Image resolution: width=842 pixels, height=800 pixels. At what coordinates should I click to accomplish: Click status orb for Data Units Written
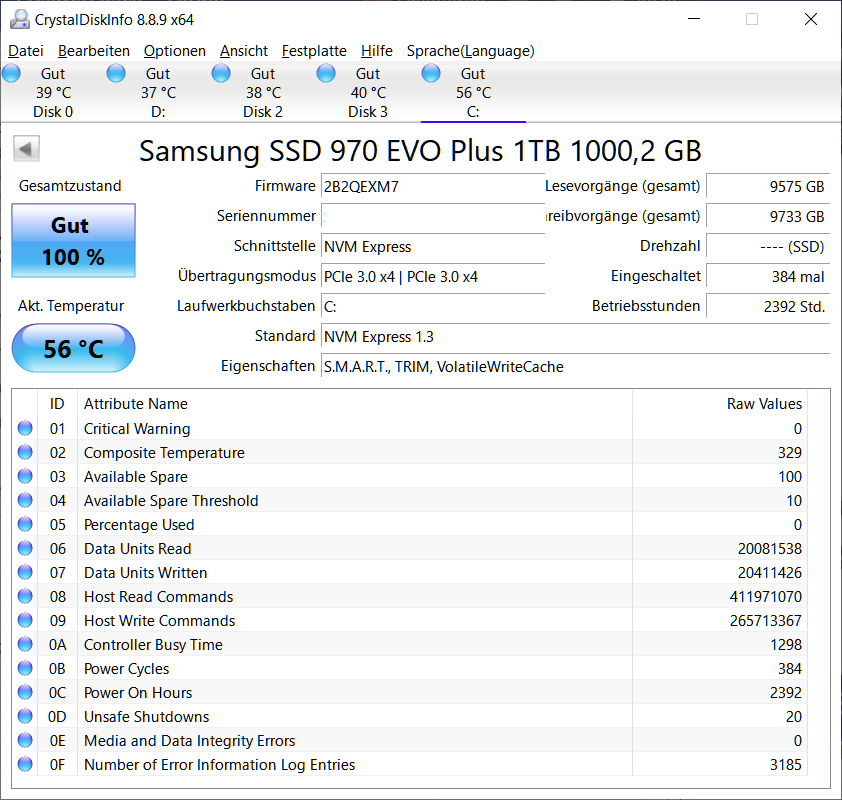pos(25,572)
